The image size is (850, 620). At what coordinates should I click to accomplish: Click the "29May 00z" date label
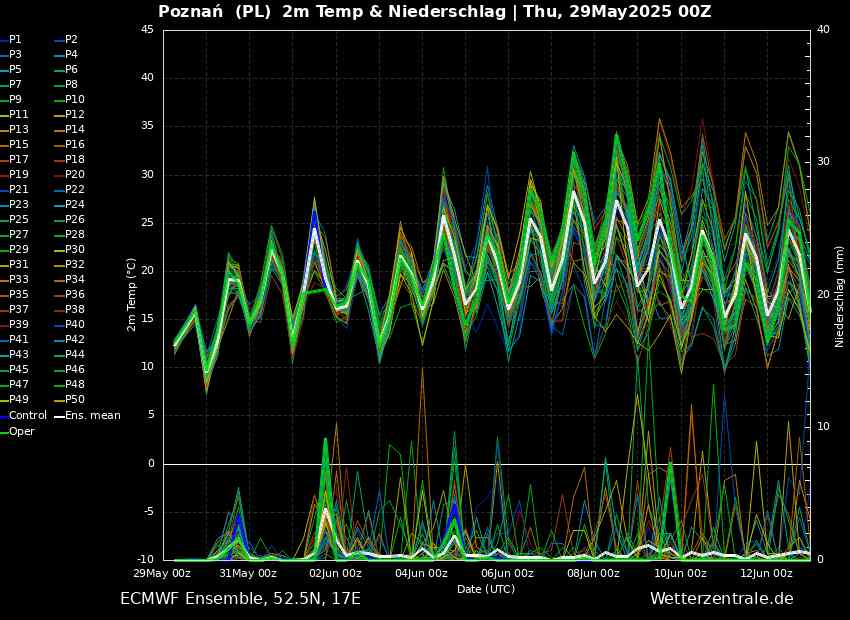point(163,573)
